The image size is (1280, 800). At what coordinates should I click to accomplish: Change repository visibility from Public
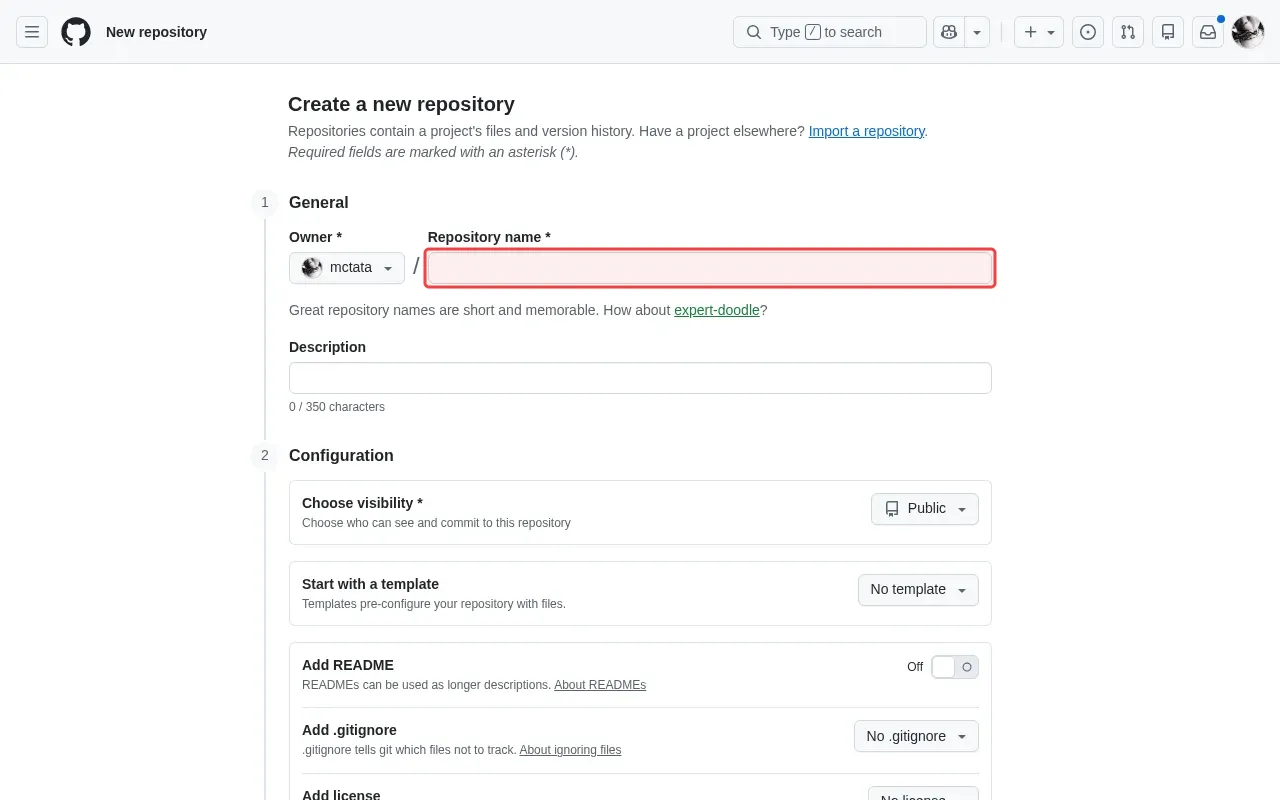(x=923, y=509)
